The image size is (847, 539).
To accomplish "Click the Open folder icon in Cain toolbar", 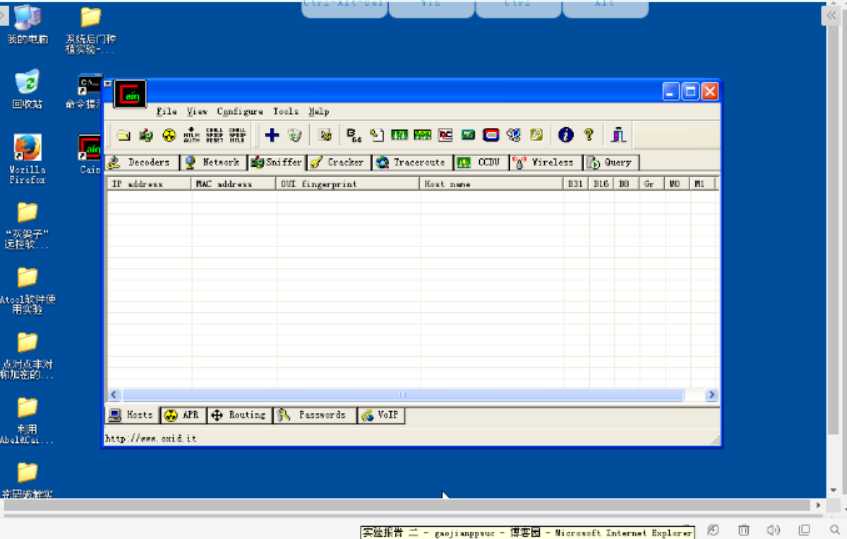I will coord(124,135).
